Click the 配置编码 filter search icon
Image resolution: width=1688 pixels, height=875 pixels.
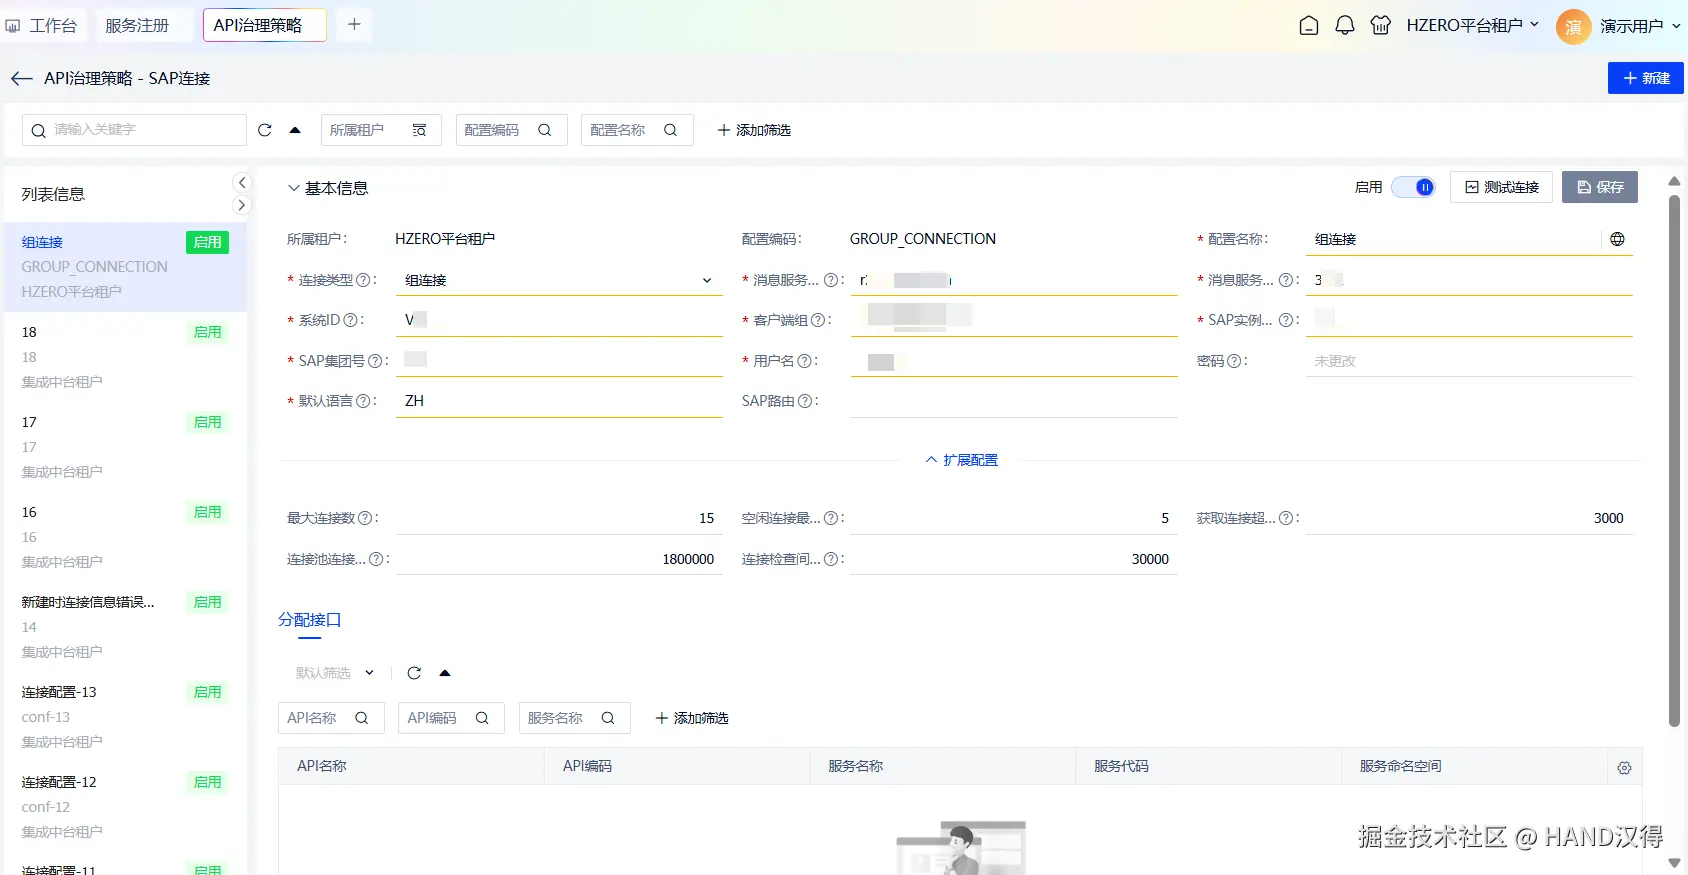coord(545,130)
